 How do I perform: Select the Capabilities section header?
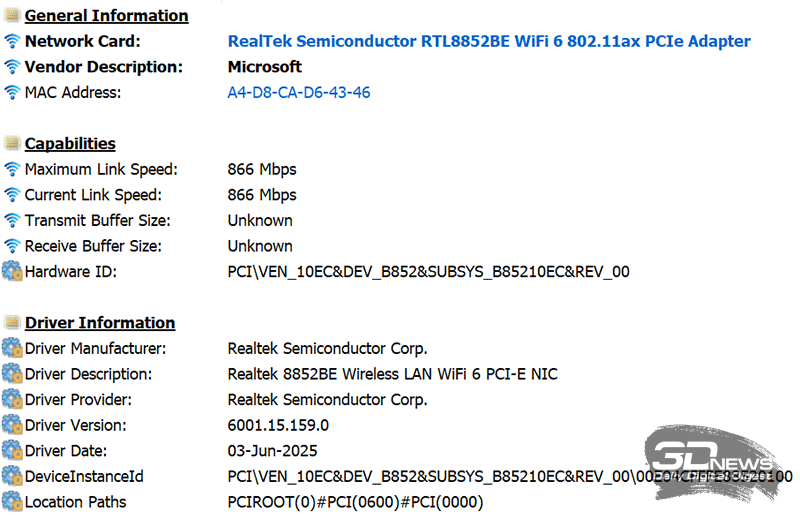(x=70, y=144)
